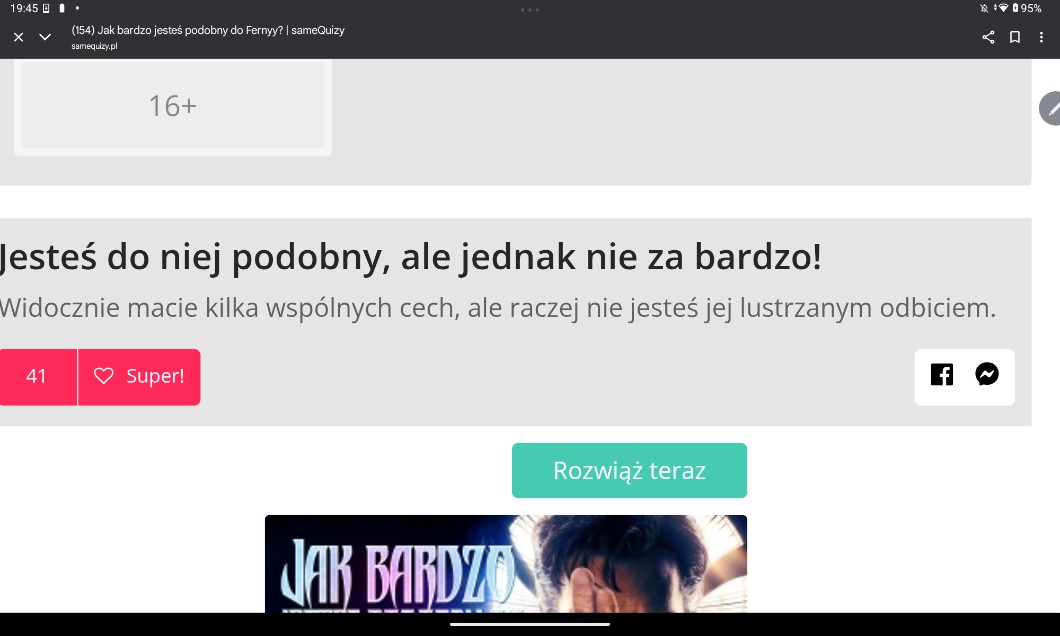Screen dimensions: 1060x636
Task: Tap the samequizy.pl site address
Action: 94,46
